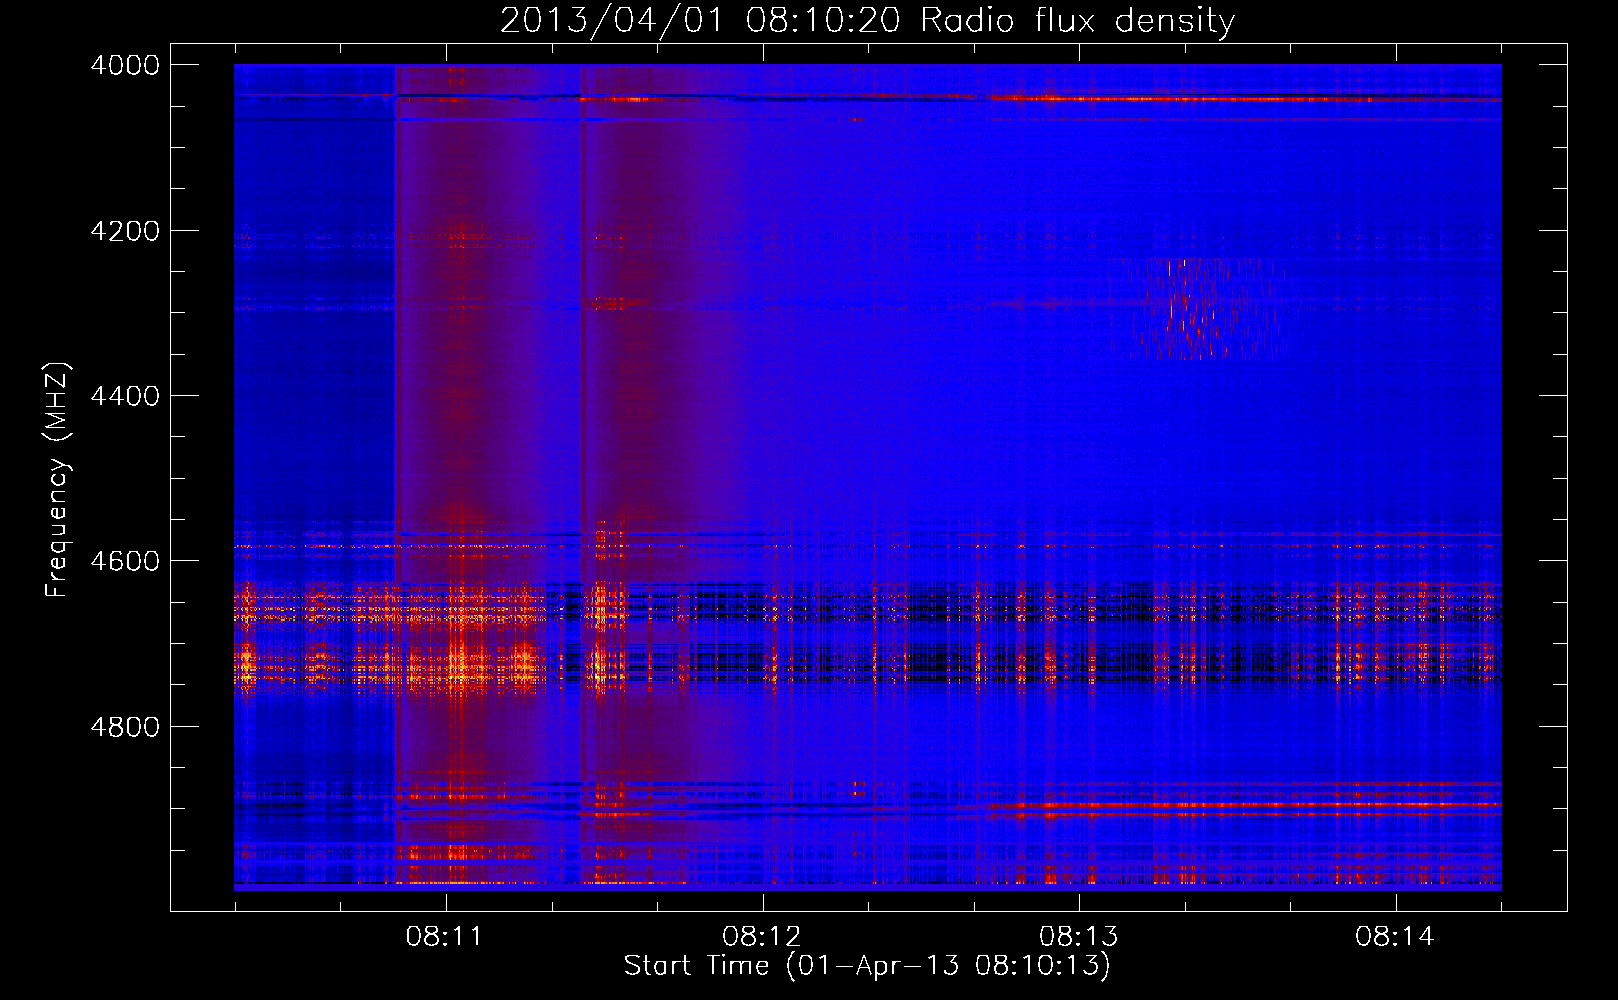Click the '08:12' time axis label
This screenshot has height=1000, width=1618.
(761, 937)
